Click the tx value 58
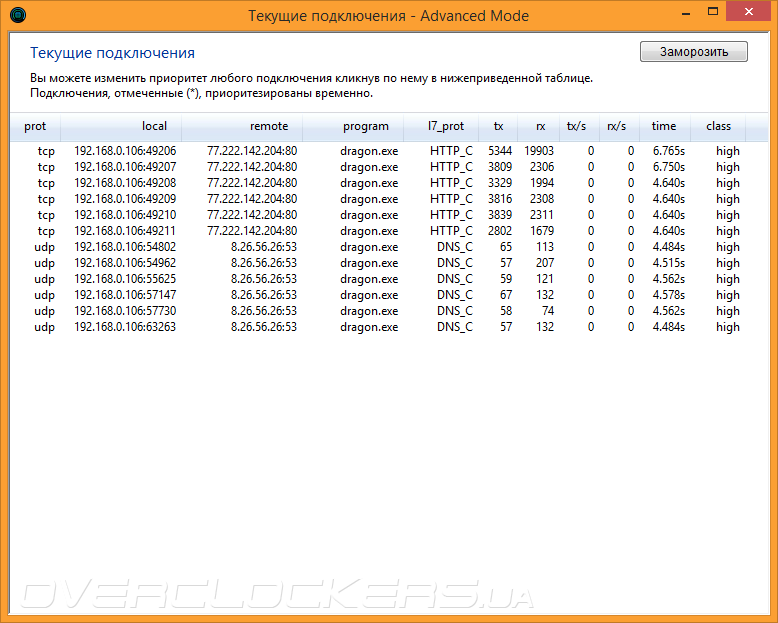 pyautogui.click(x=506, y=311)
